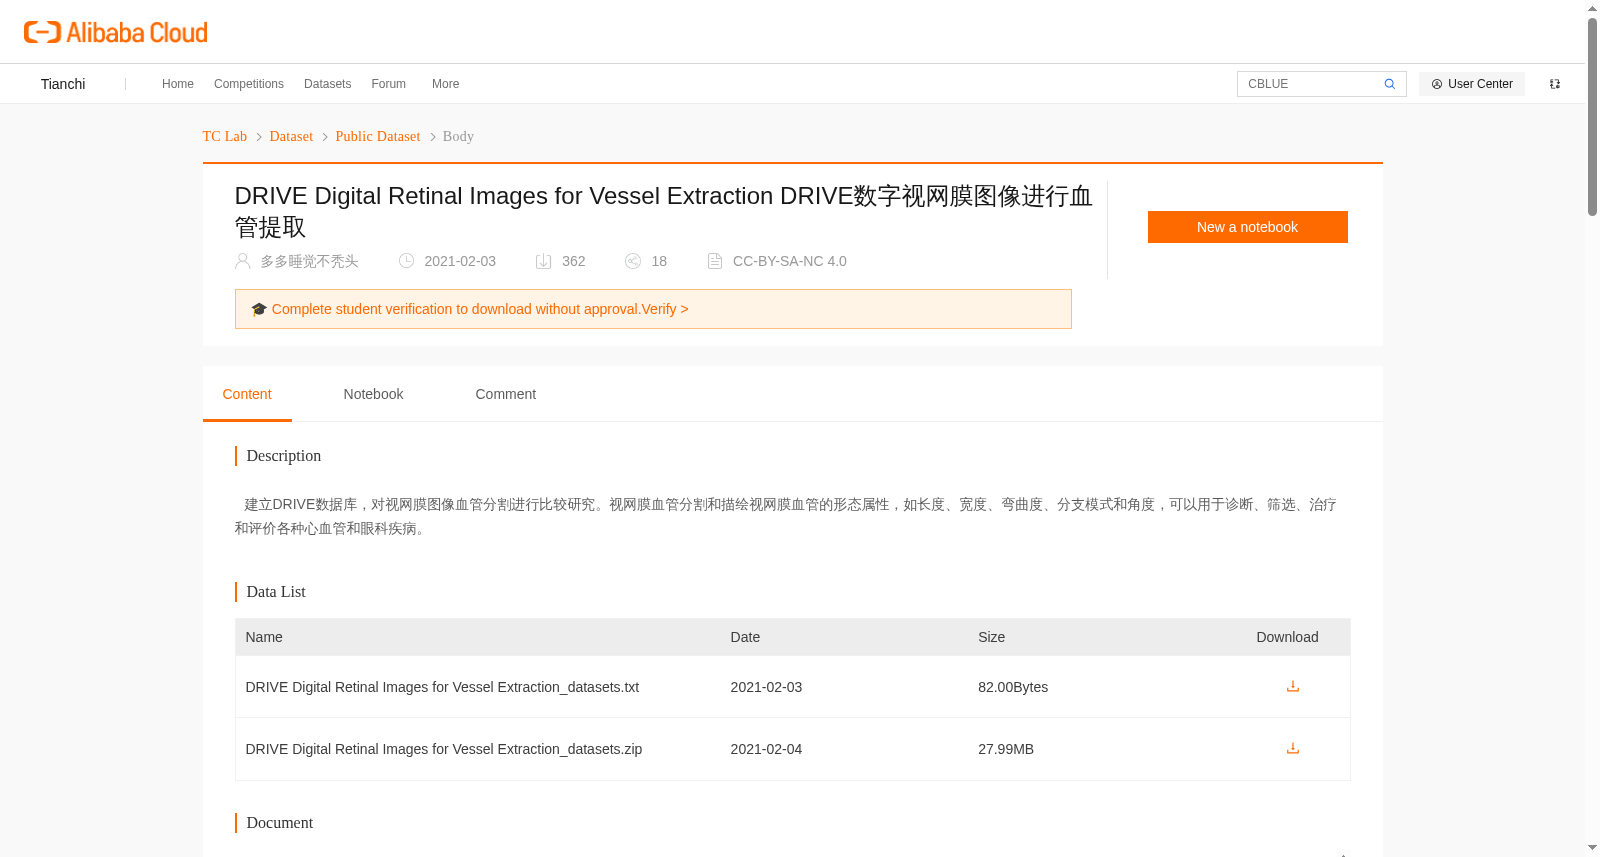1600x857 pixels.
Task: Switch to the Content tab
Action: (247, 394)
